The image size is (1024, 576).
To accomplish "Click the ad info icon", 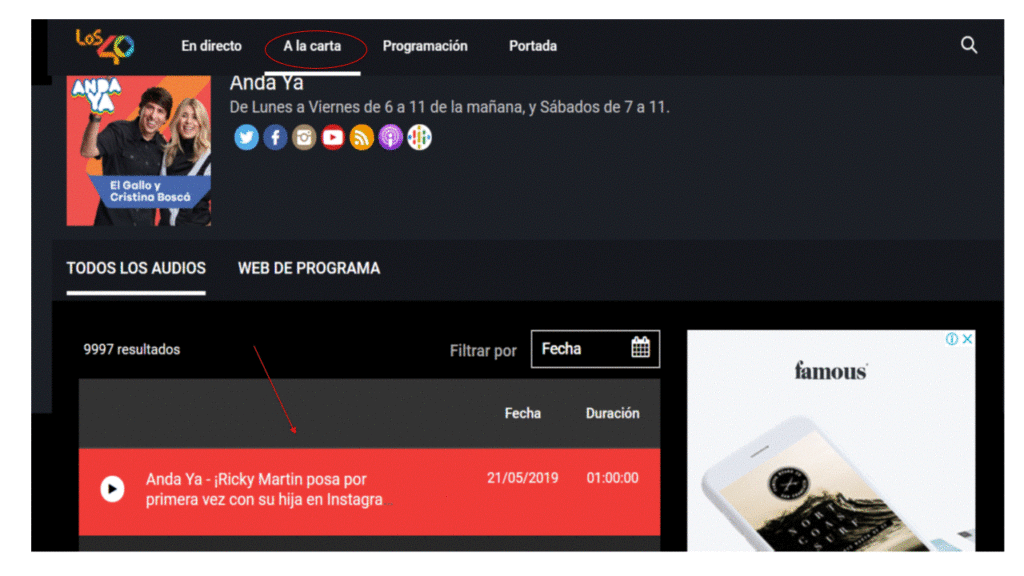I will click(x=952, y=338).
